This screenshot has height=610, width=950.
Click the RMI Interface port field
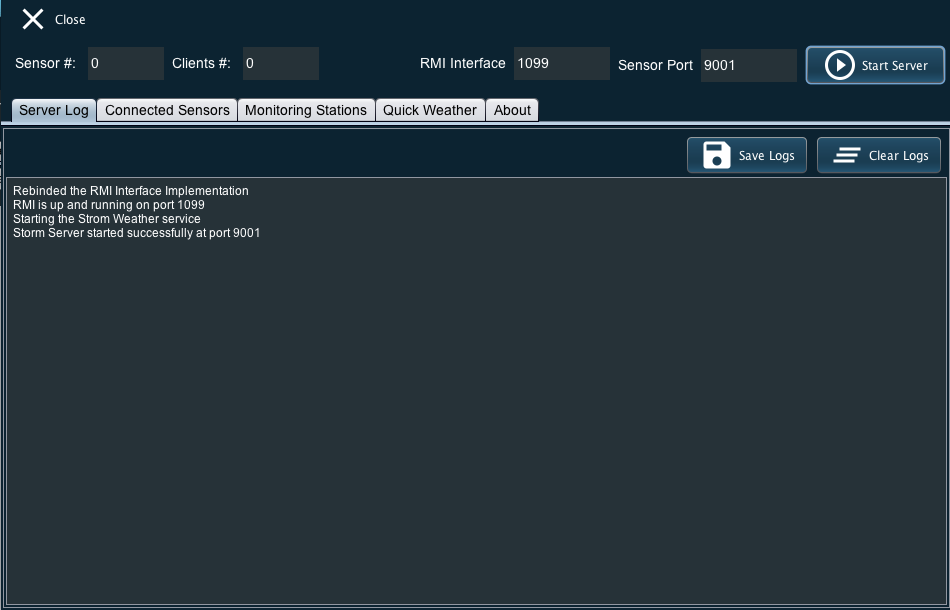pos(561,63)
